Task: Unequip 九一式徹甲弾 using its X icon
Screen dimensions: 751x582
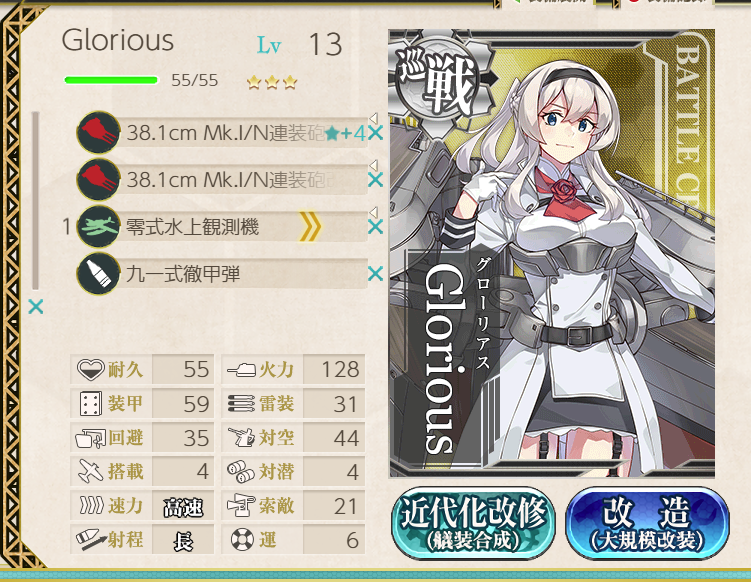Action: (x=376, y=274)
